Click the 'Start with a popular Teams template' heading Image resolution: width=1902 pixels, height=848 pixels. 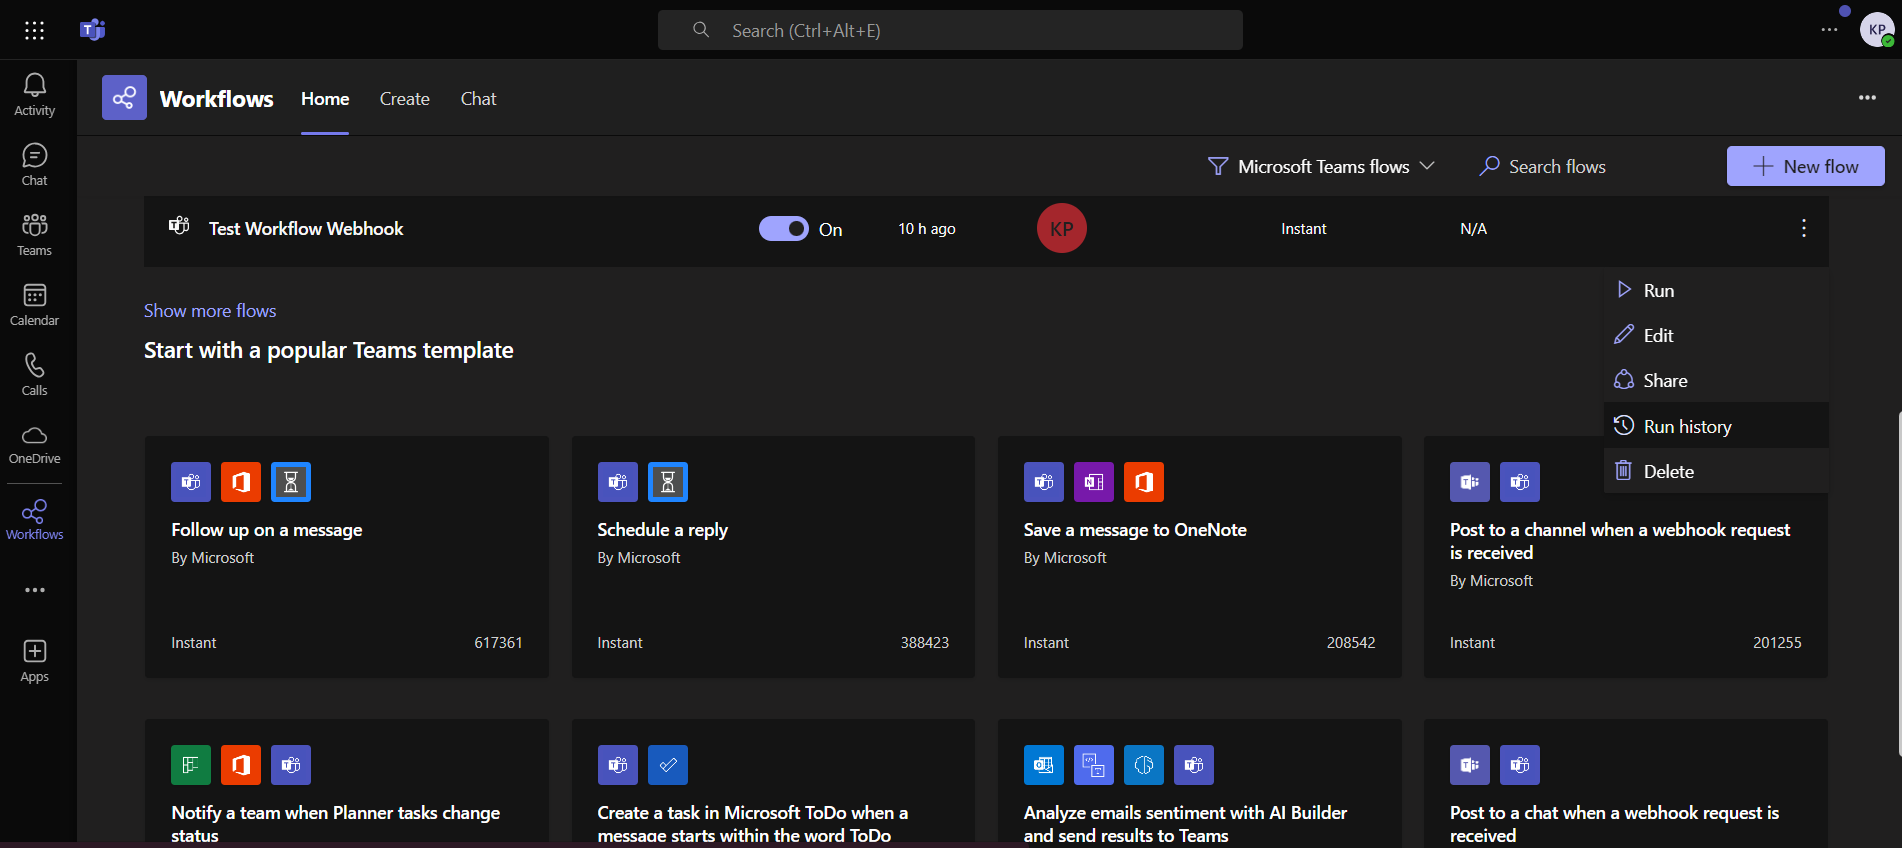(x=329, y=350)
